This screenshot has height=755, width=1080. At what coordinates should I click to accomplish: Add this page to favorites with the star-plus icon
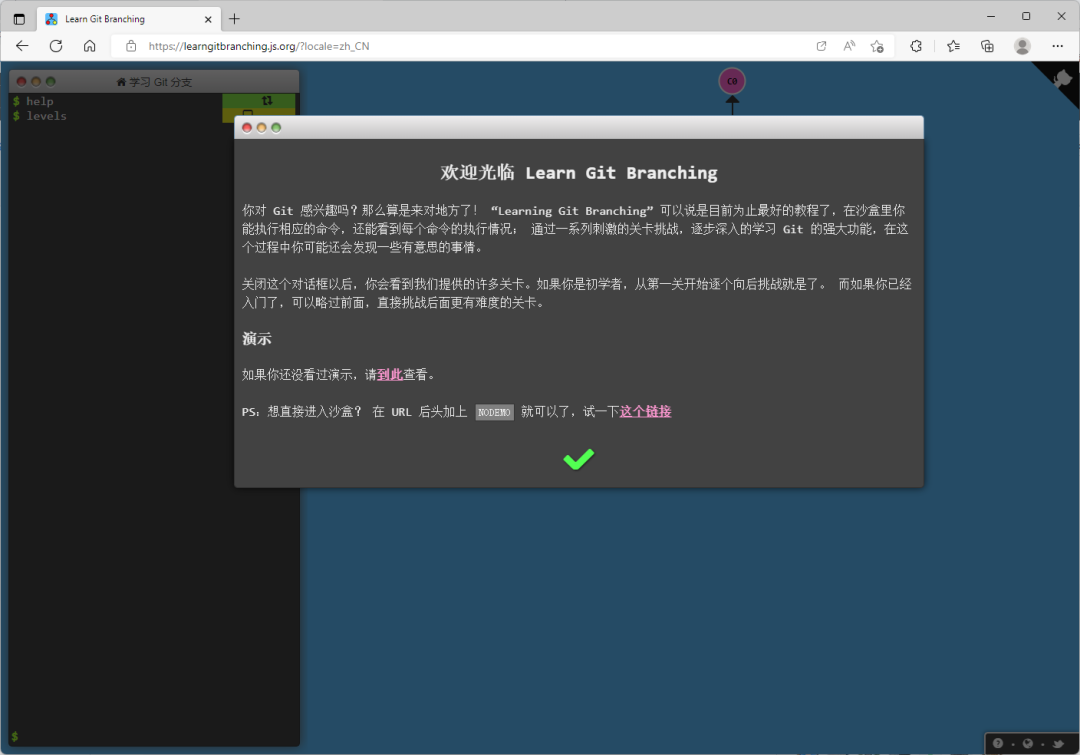coord(877,46)
